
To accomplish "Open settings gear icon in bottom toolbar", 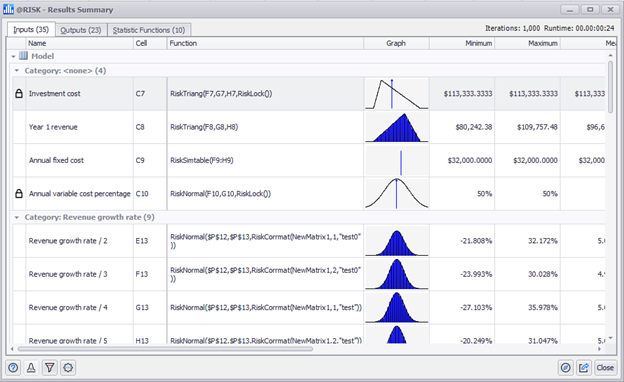I will [x=68, y=368].
